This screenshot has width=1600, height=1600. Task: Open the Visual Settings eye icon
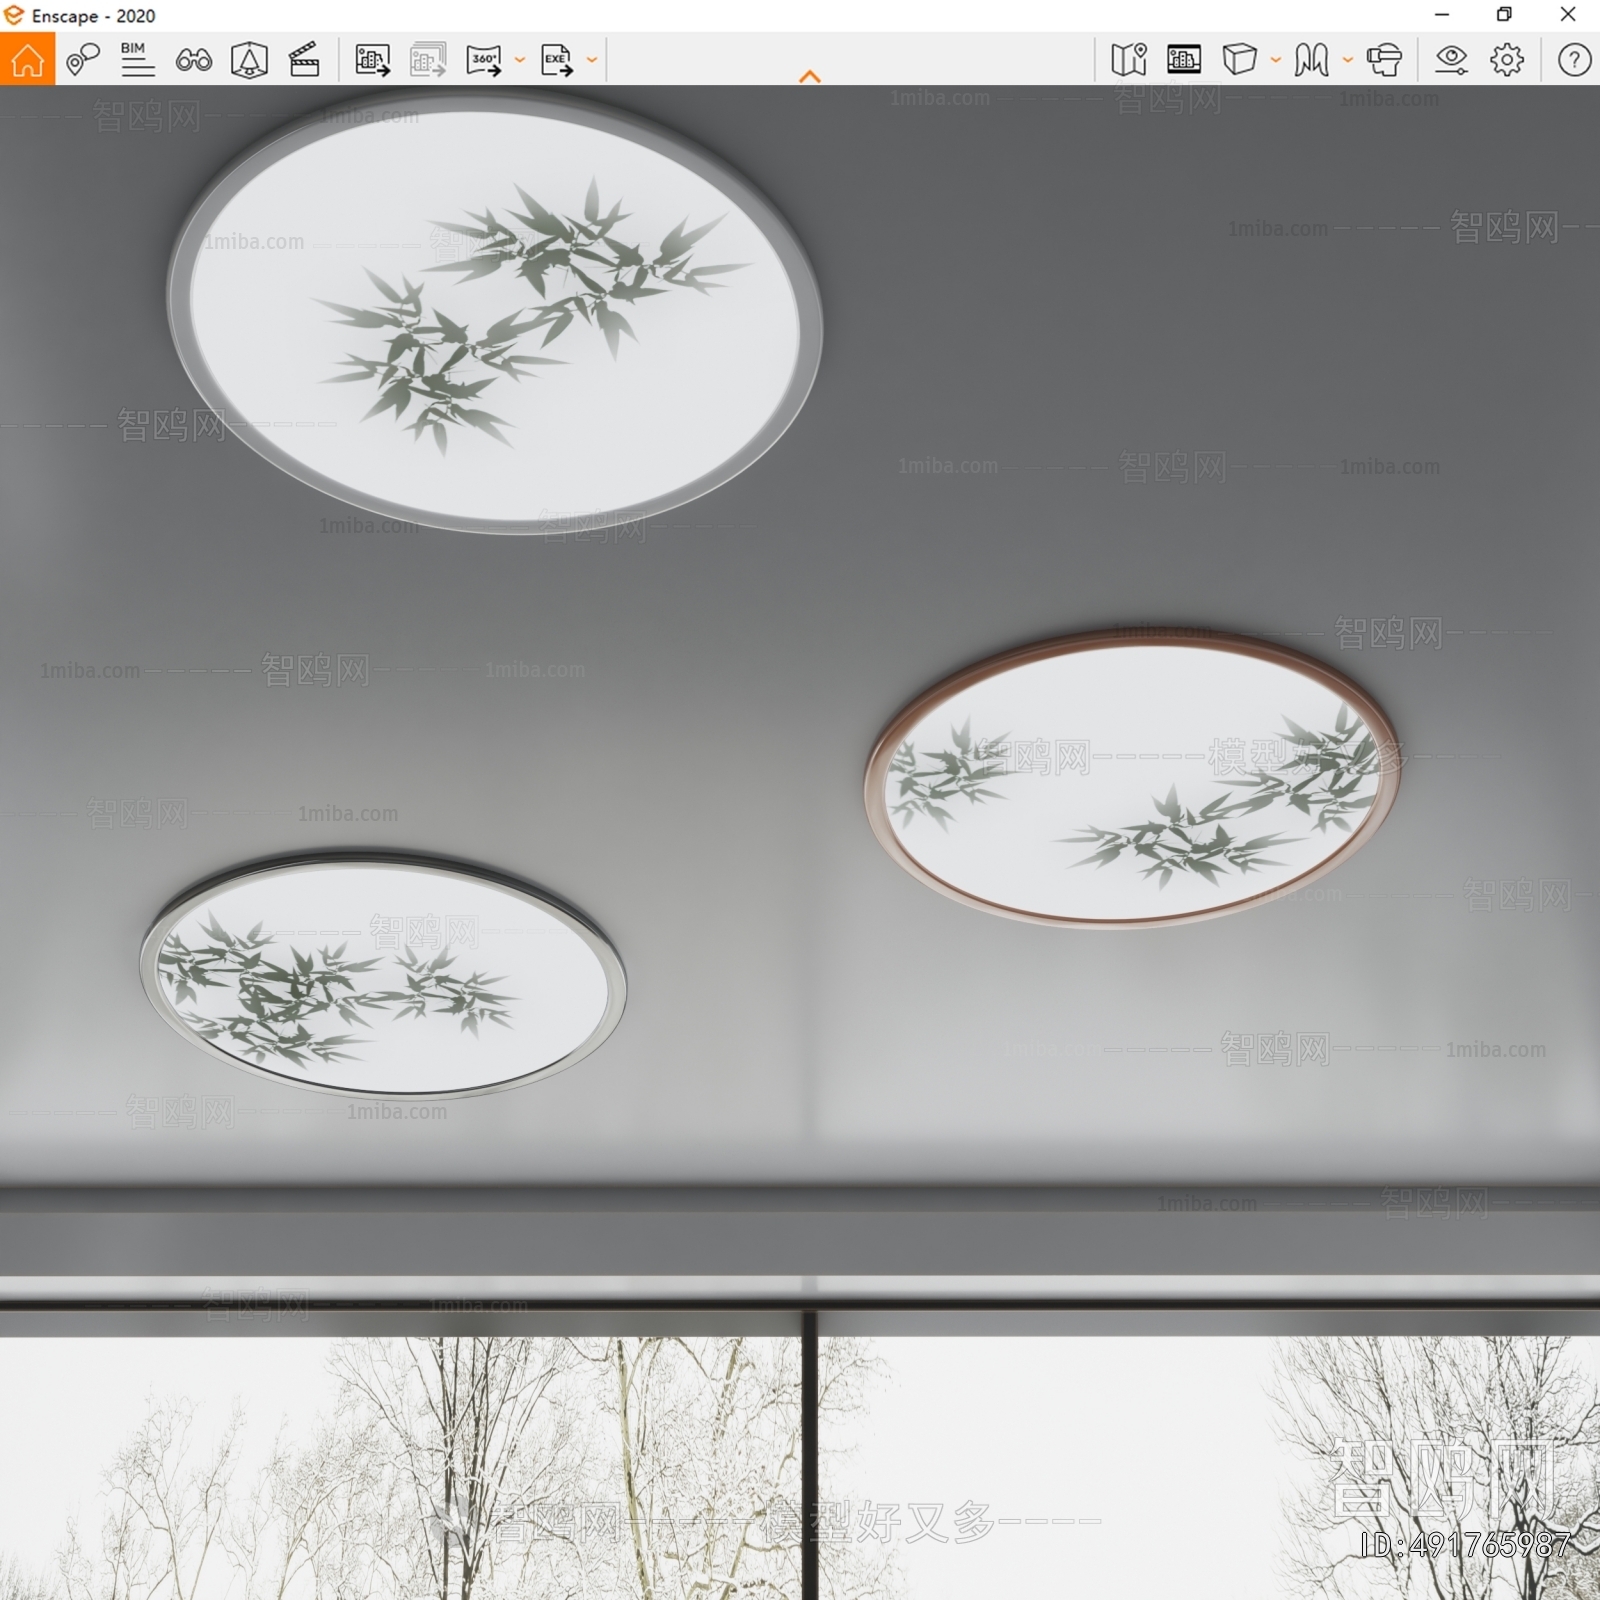1451,60
